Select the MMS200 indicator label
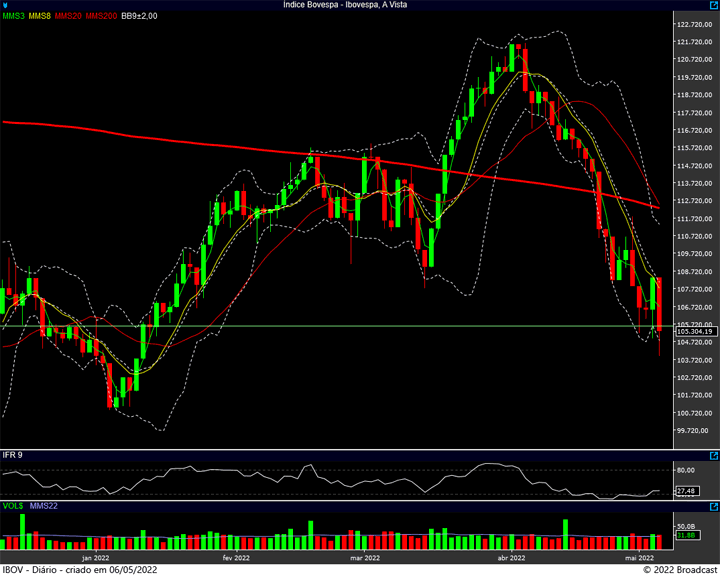Screen dimensions: 720x575 [x=101, y=16]
